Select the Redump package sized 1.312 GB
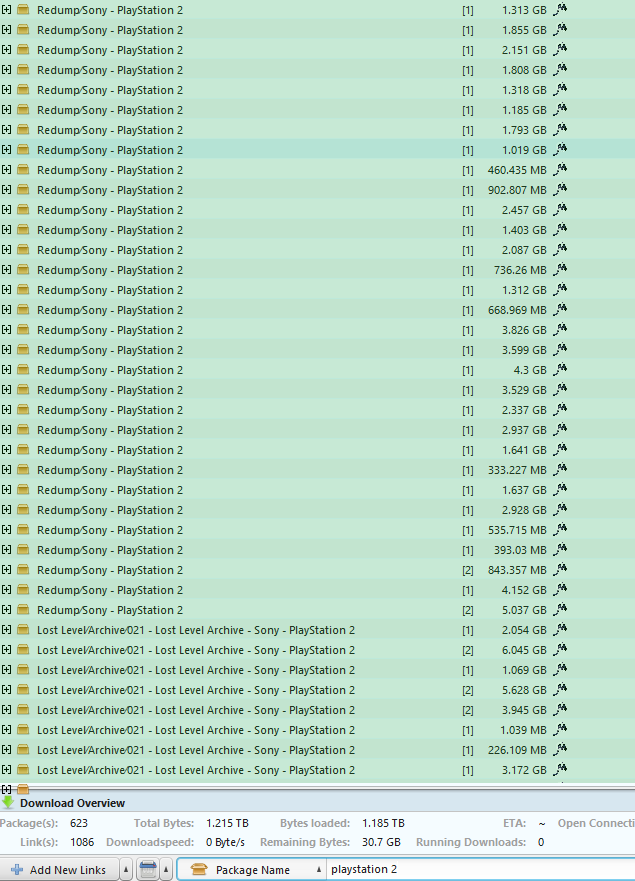The height and width of the screenshot is (881, 635). pyautogui.click(x=318, y=290)
